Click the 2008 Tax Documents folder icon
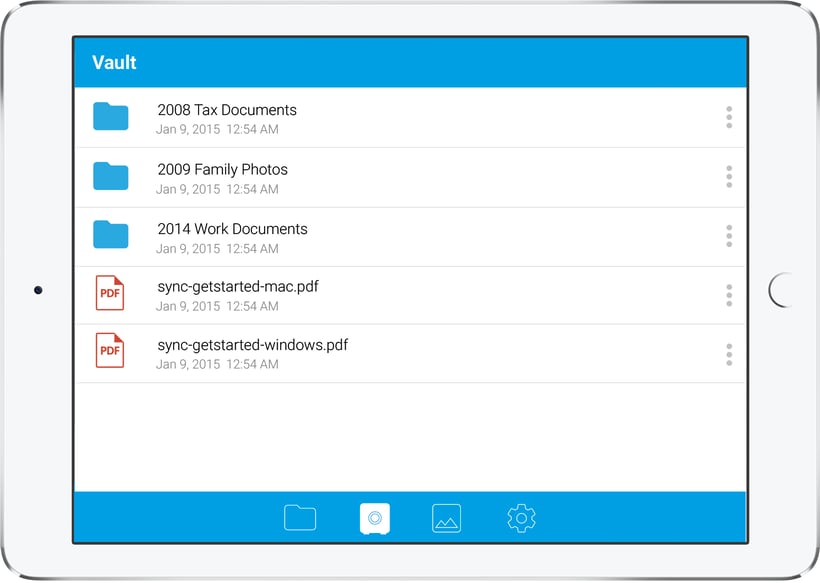The height and width of the screenshot is (583, 820). (110, 117)
